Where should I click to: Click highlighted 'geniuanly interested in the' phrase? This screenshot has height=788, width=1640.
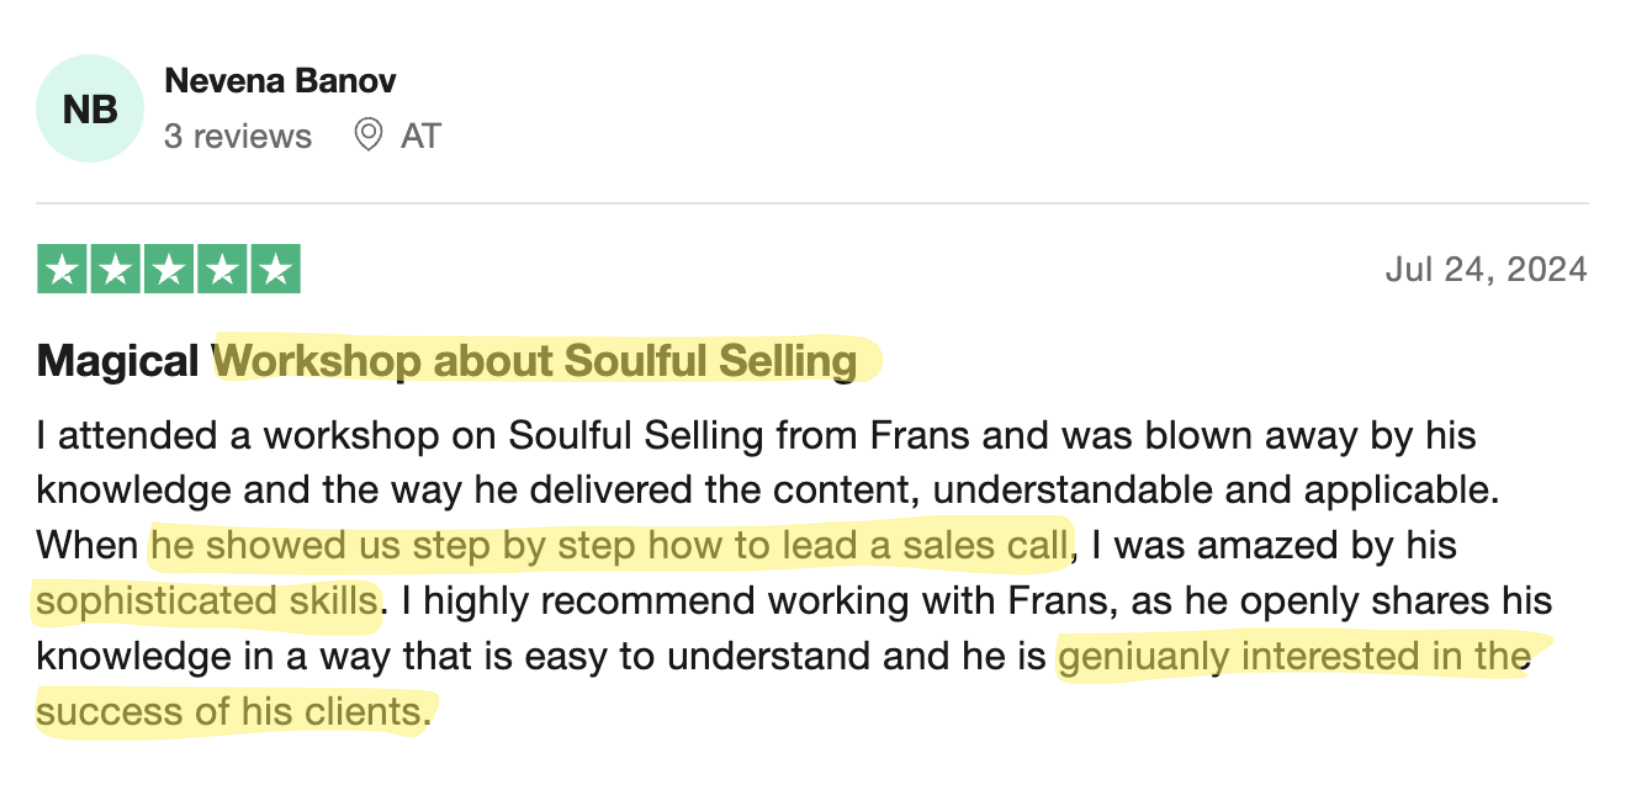coord(1294,657)
